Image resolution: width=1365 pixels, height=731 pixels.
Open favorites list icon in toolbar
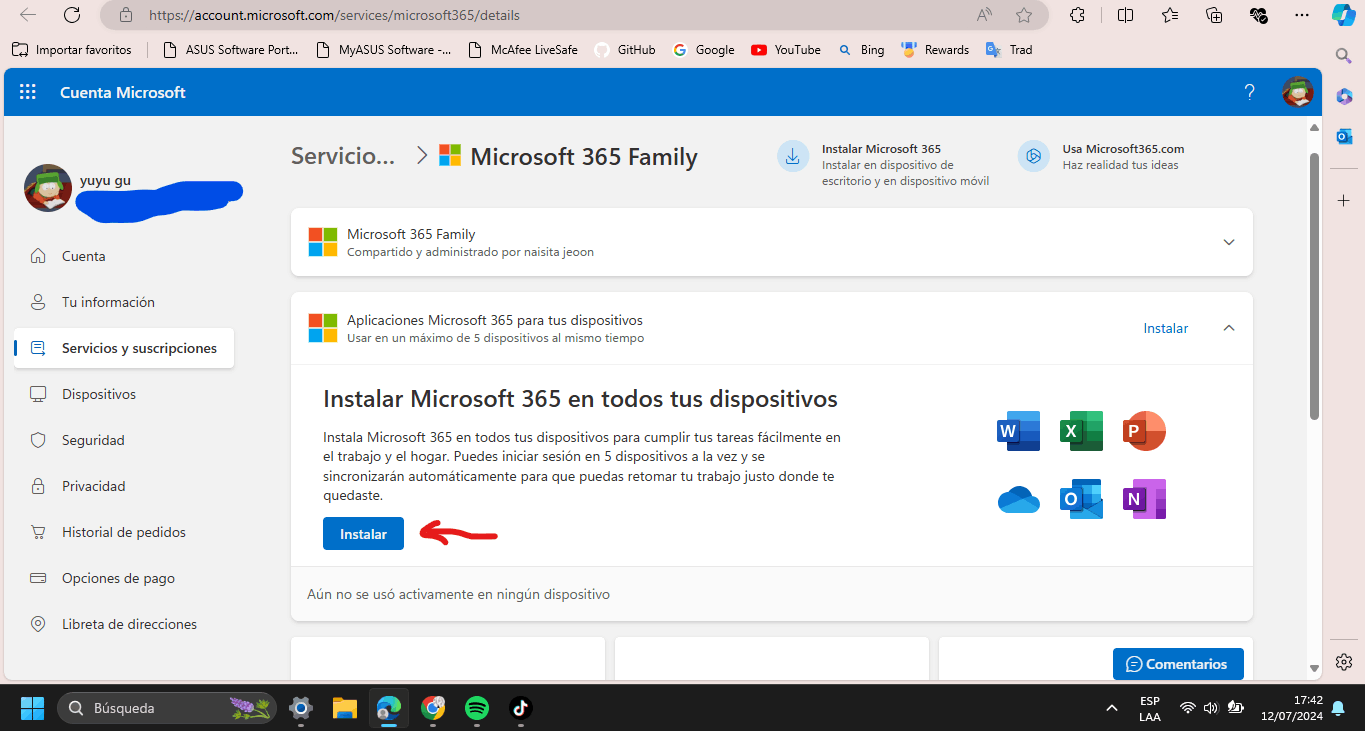click(1170, 15)
